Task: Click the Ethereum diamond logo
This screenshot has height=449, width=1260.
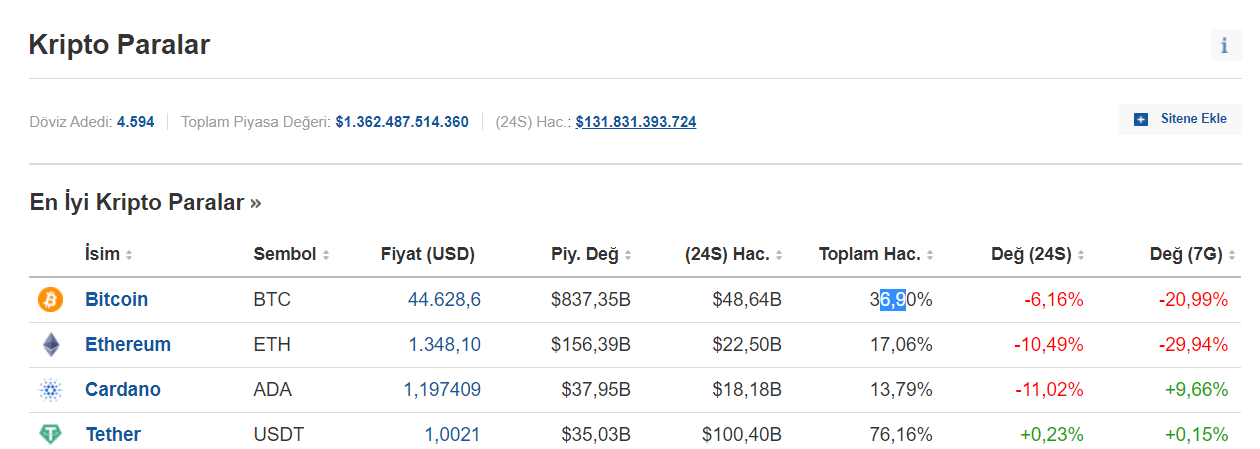Action: pyautogui.click(x=50, y=345)
